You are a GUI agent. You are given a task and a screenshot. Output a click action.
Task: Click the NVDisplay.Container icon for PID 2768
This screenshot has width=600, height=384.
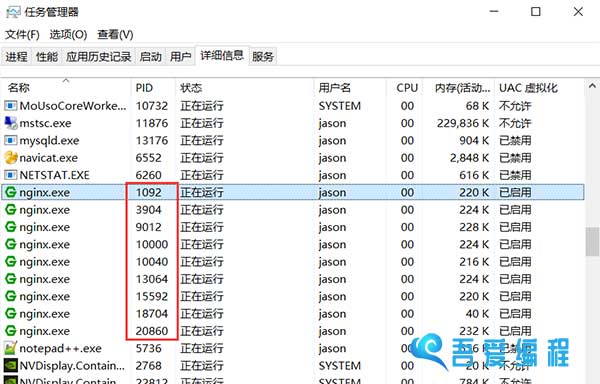[11, 365]
